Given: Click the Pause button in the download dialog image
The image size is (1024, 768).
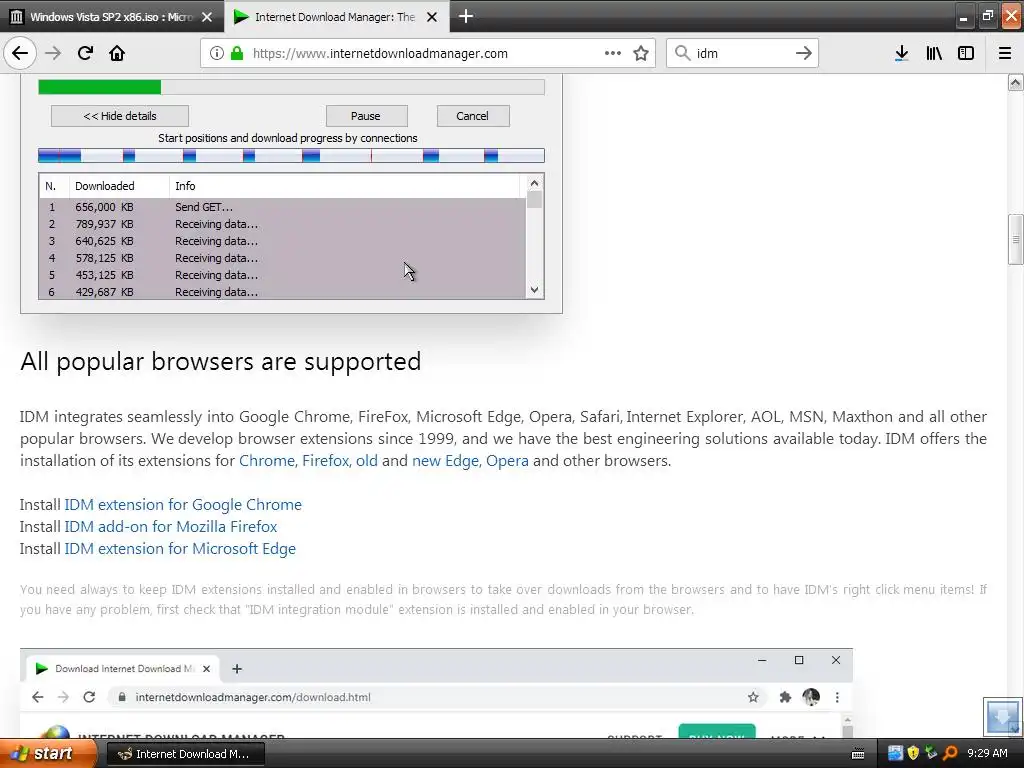Looking at the screenshot, I should coord(366,116).
